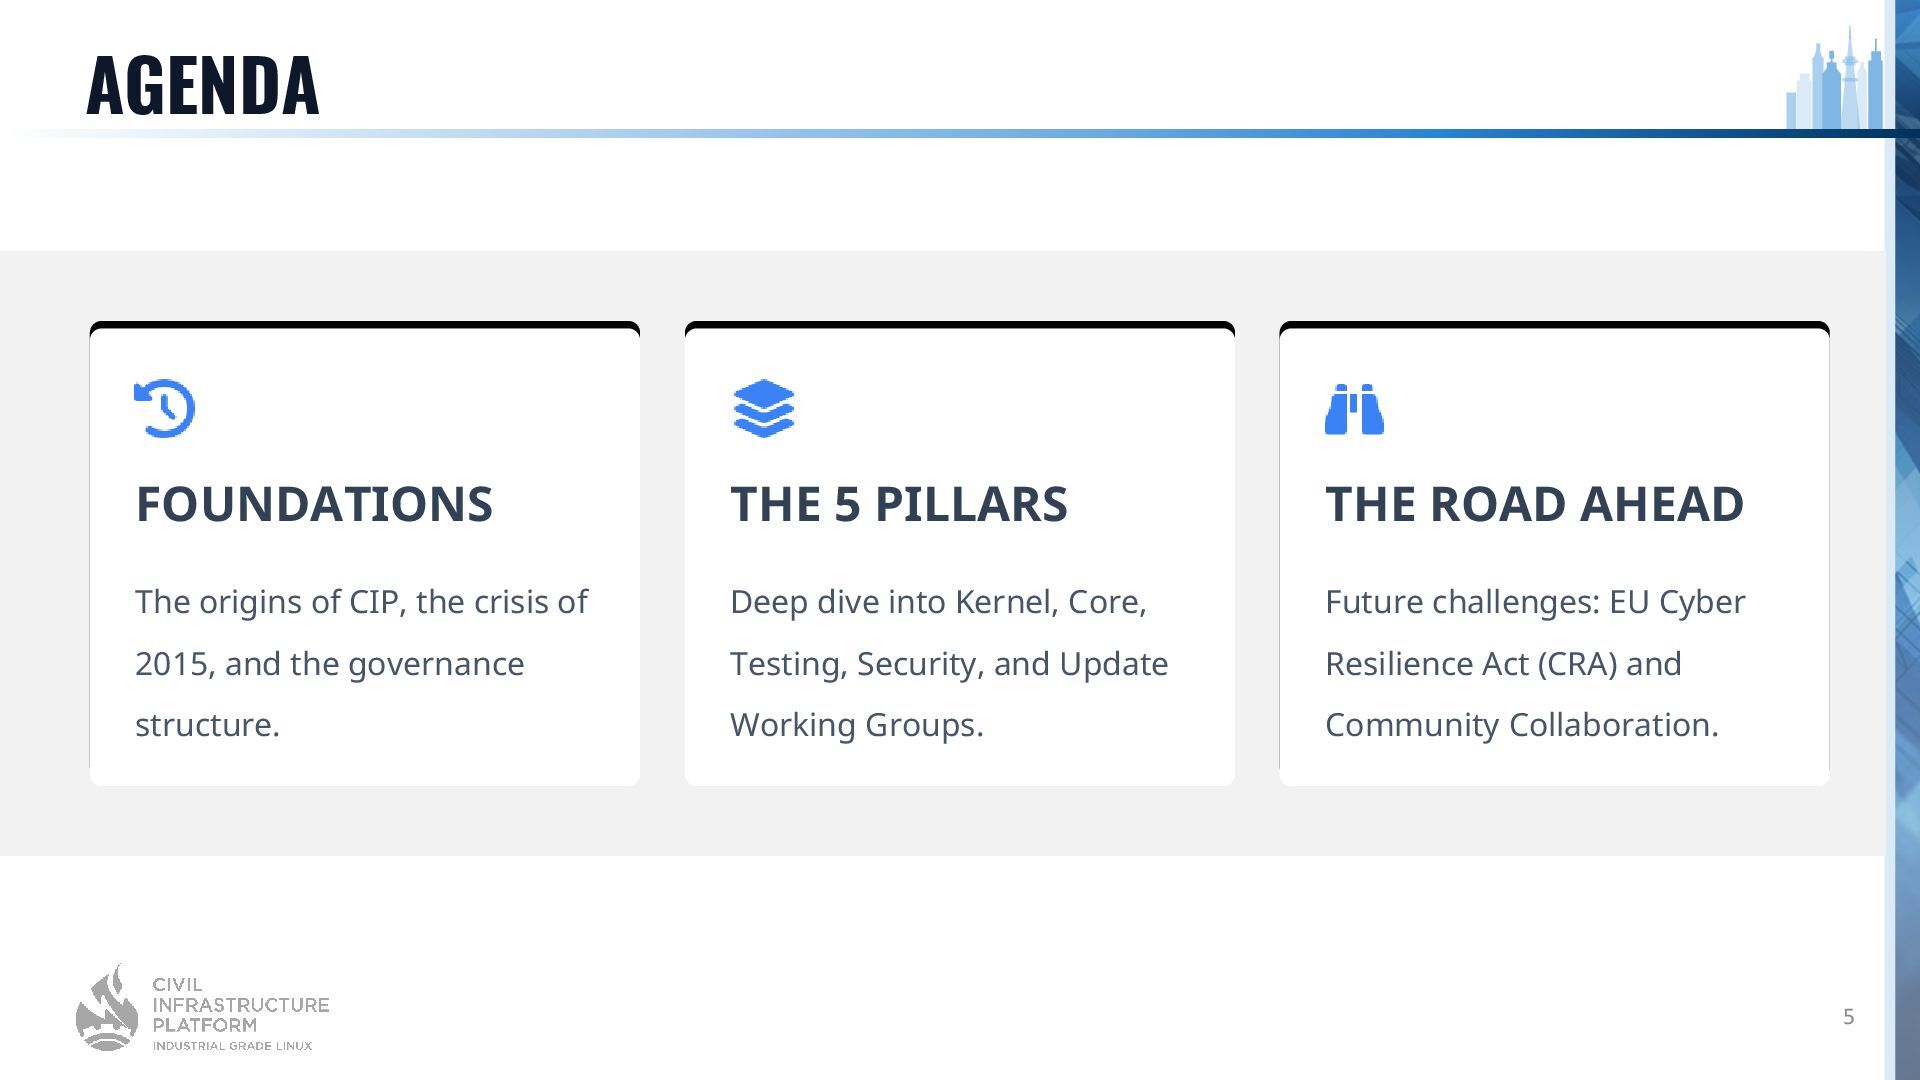Select THE ROAD AHEAD card heading
The width and height of the screenshot is (1920, 1080).
pos(1534,503)
